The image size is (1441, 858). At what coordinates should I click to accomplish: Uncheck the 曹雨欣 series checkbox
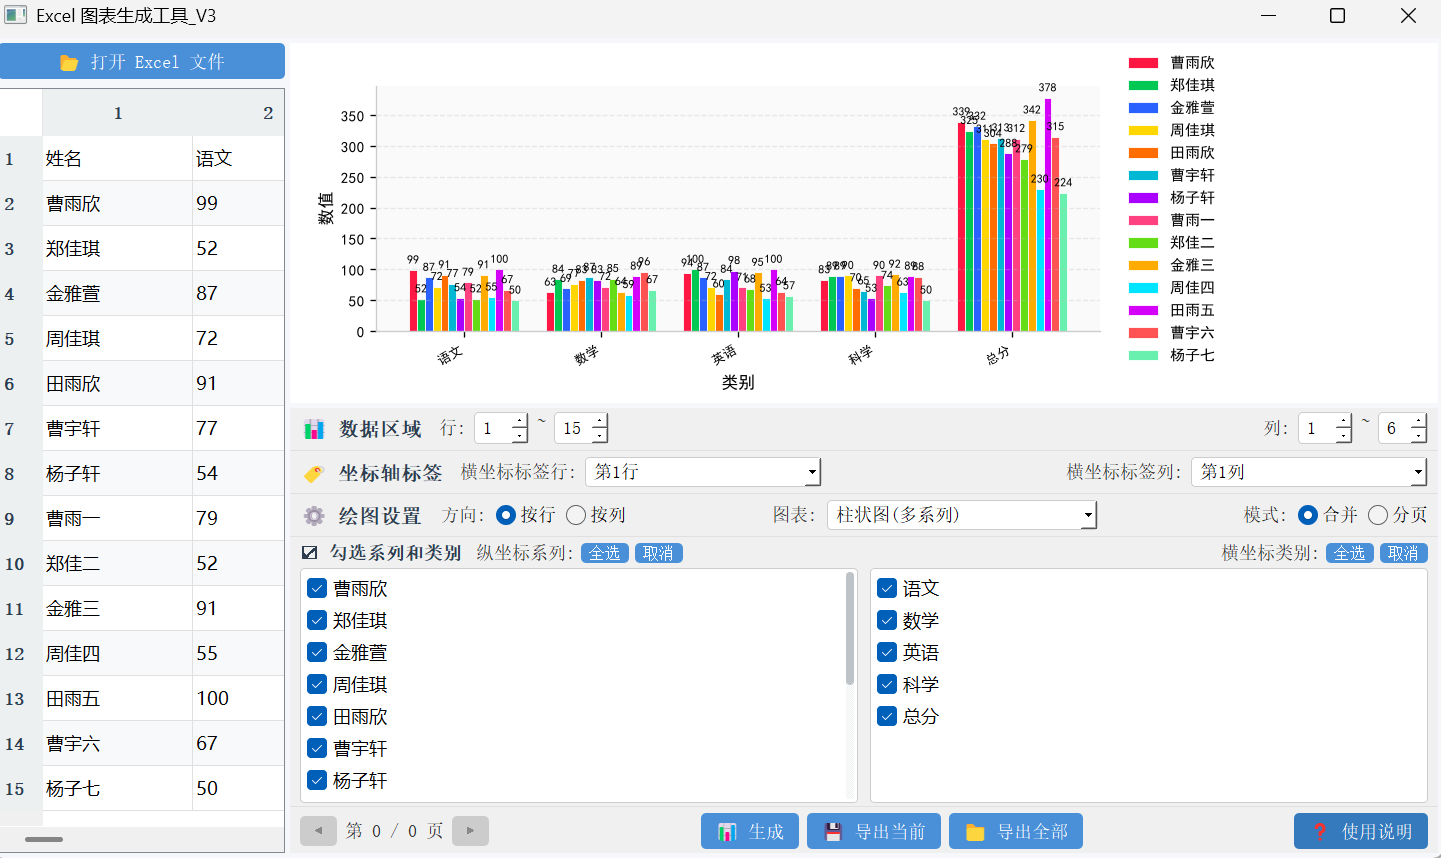click(x=317, y=589)
